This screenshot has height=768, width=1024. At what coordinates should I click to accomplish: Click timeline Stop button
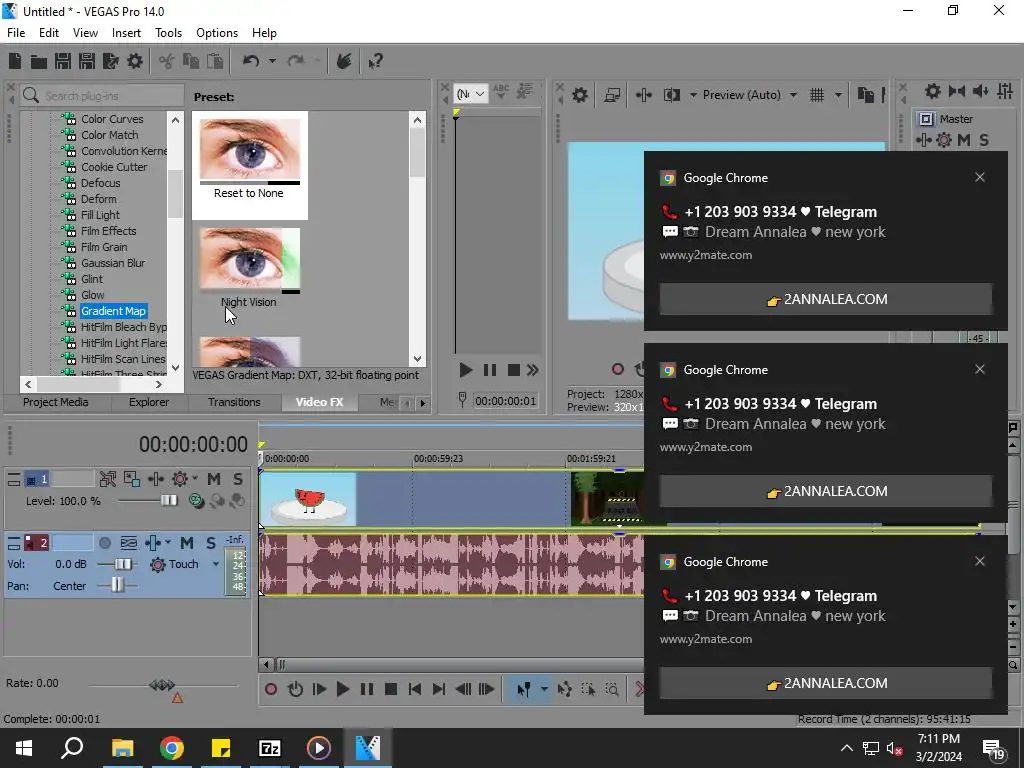tap(391, 689)
